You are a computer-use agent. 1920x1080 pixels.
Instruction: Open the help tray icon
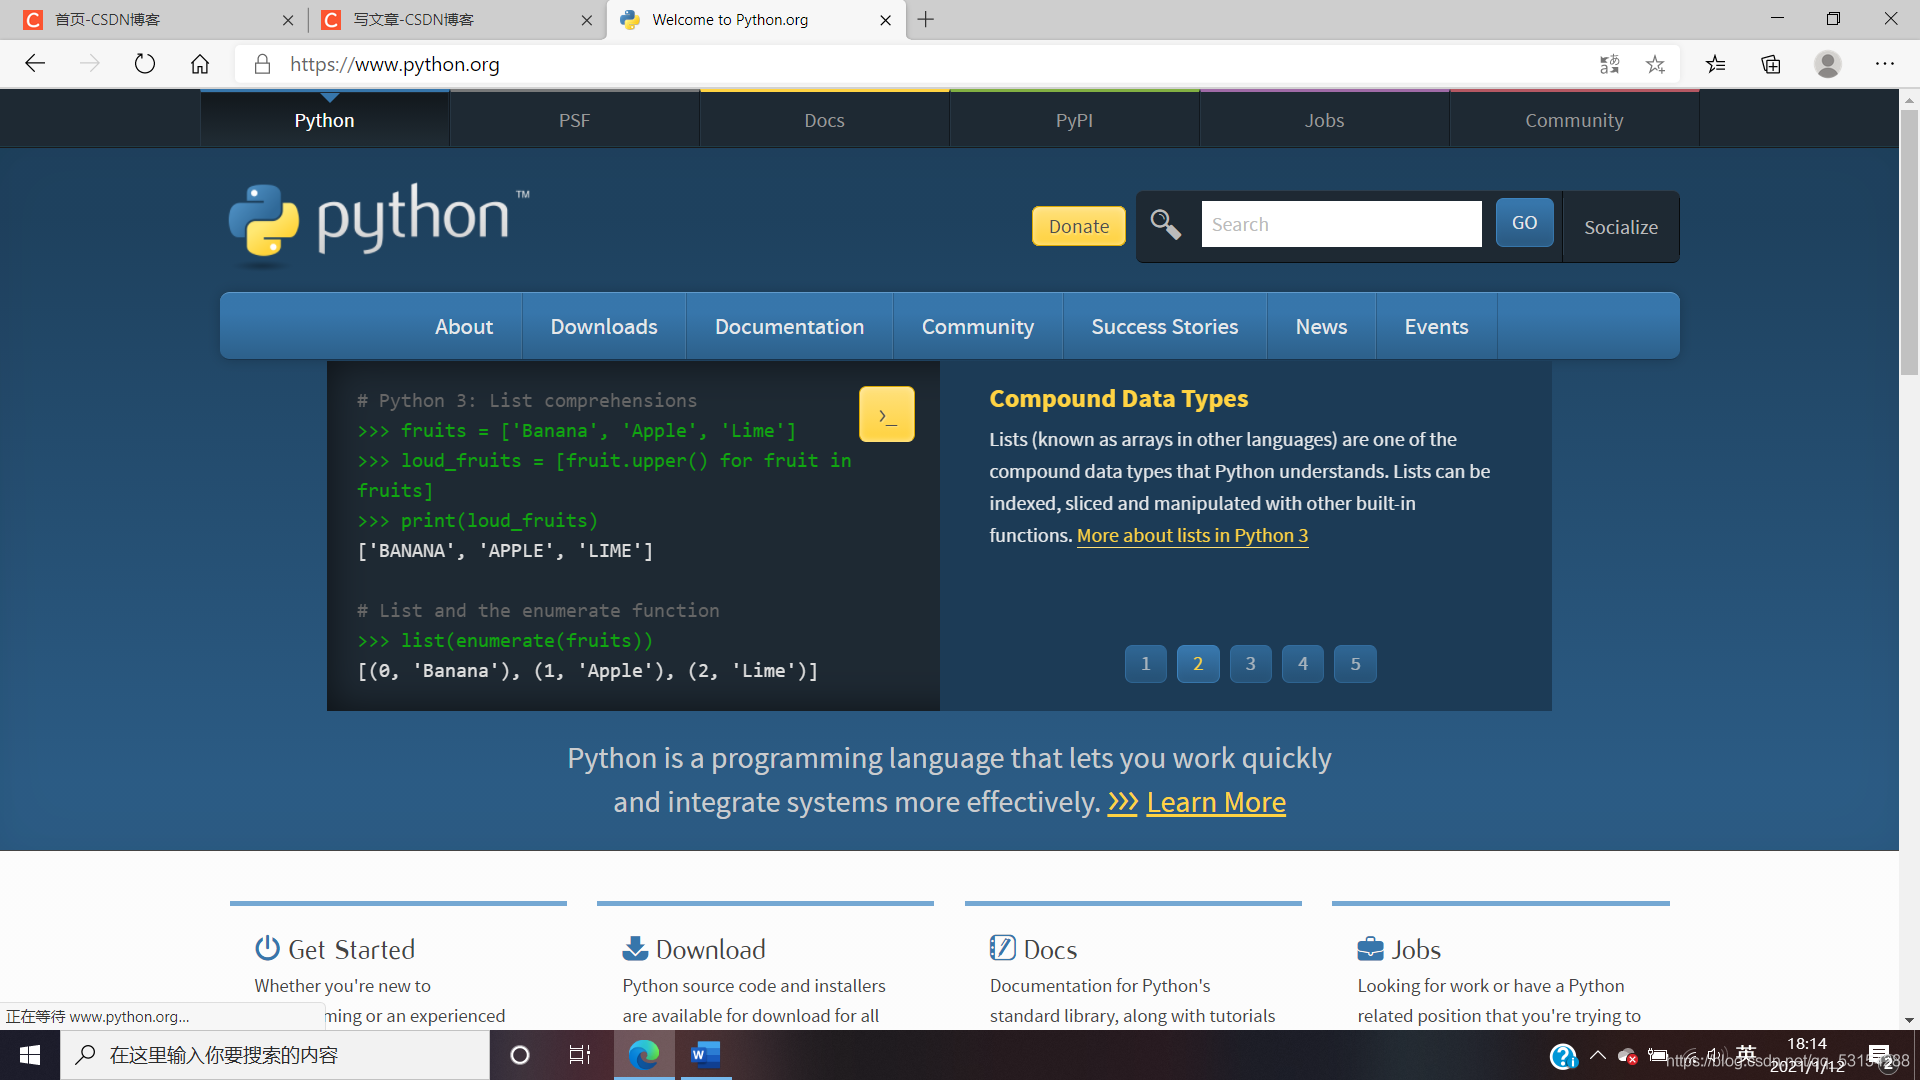point(1563,1055)
